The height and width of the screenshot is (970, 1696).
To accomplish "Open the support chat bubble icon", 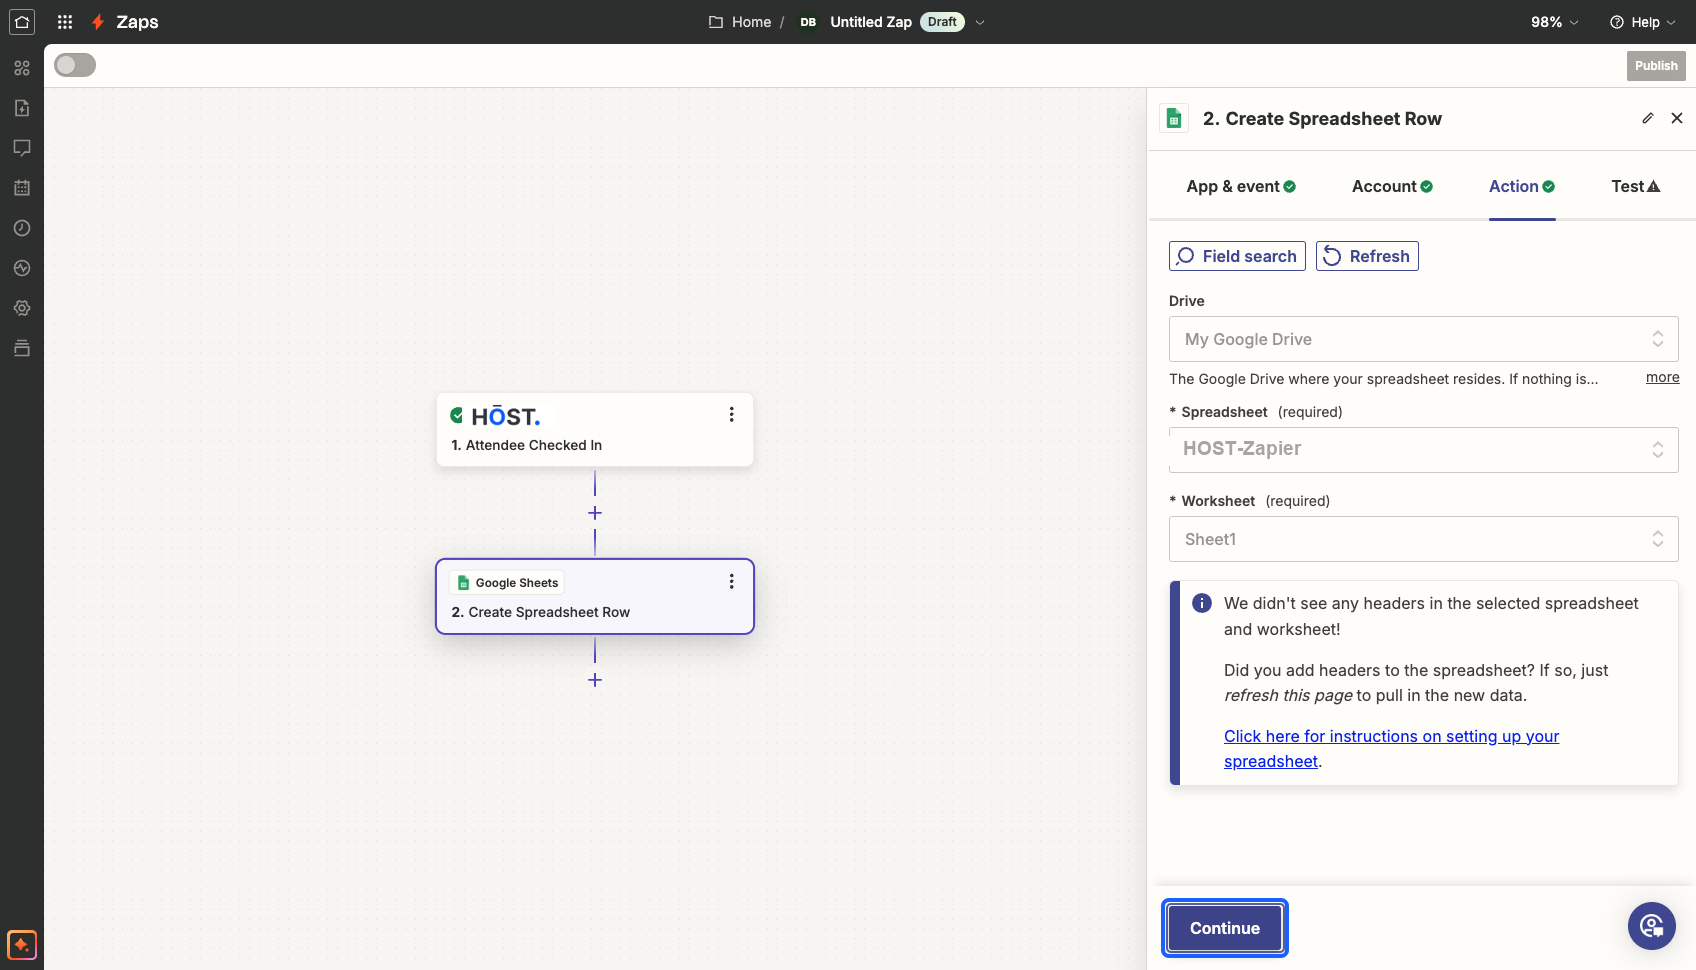I will tap(1652, 926).
